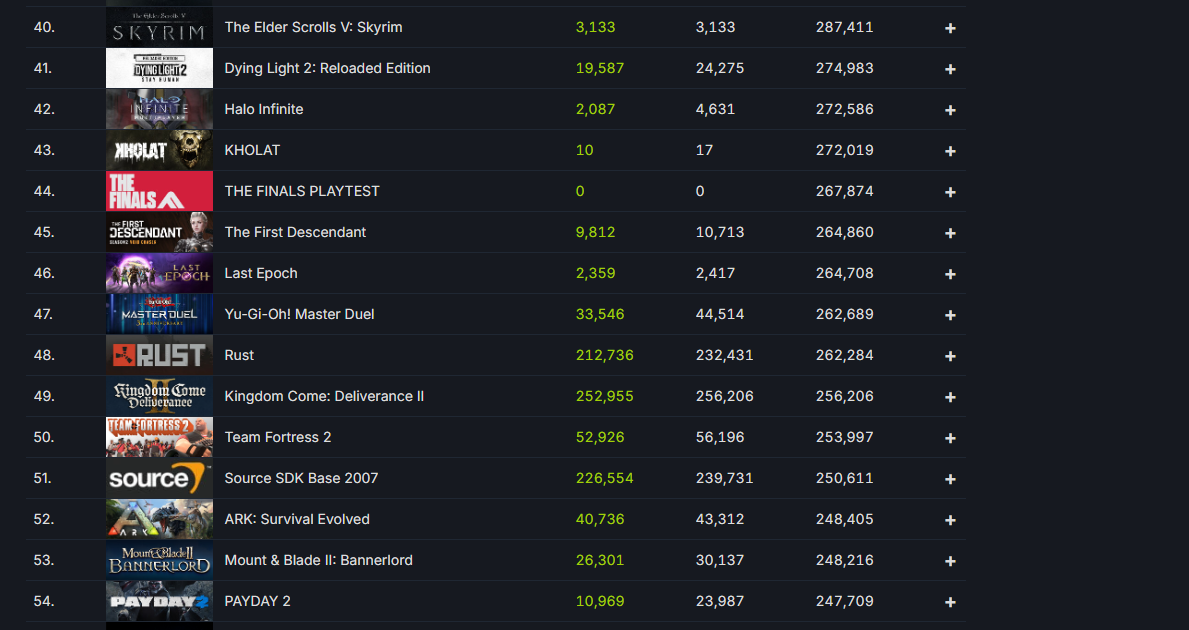Click Kingdom Come Deliverance II thumbnail
1189x630 pixels.
coord(159,396)
